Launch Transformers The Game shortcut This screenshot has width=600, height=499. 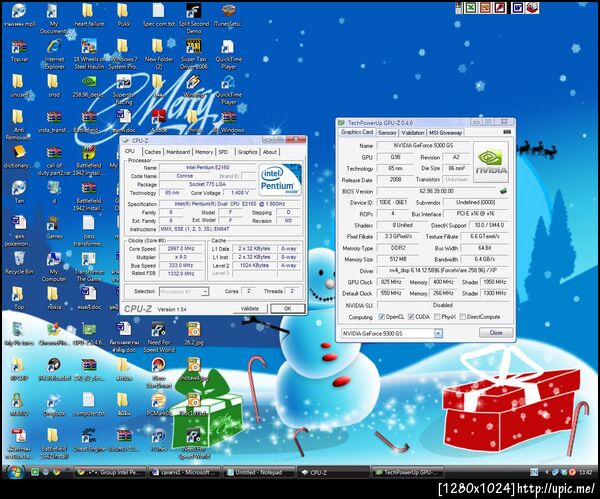tap(89, 267)
